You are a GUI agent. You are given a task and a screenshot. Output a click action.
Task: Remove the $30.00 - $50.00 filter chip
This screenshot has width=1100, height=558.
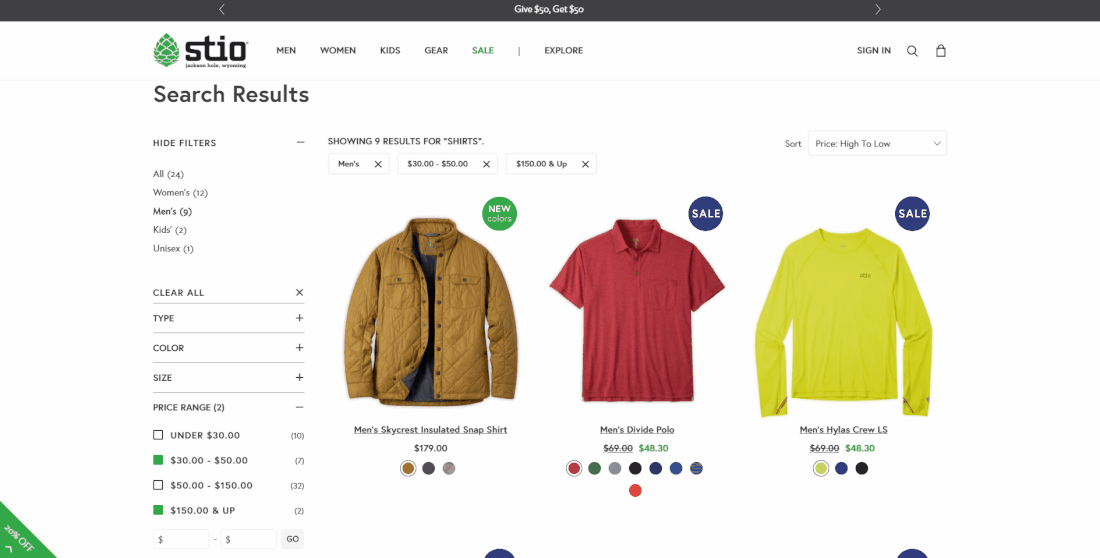(486, 164)
